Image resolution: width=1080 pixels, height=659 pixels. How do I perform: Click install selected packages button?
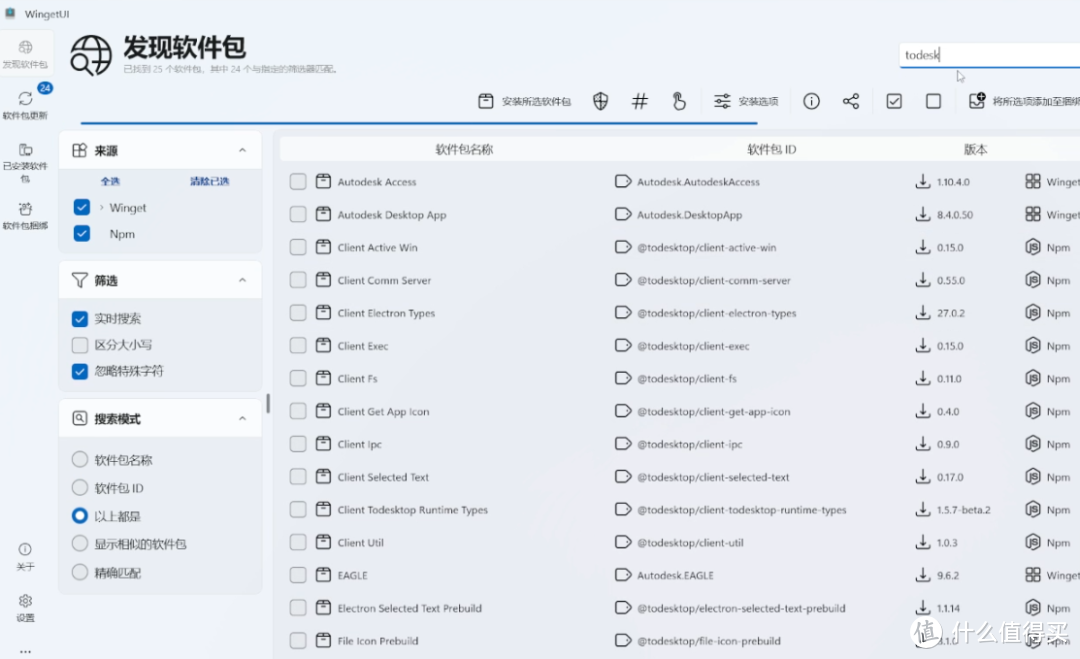click(x=525, y=102)
